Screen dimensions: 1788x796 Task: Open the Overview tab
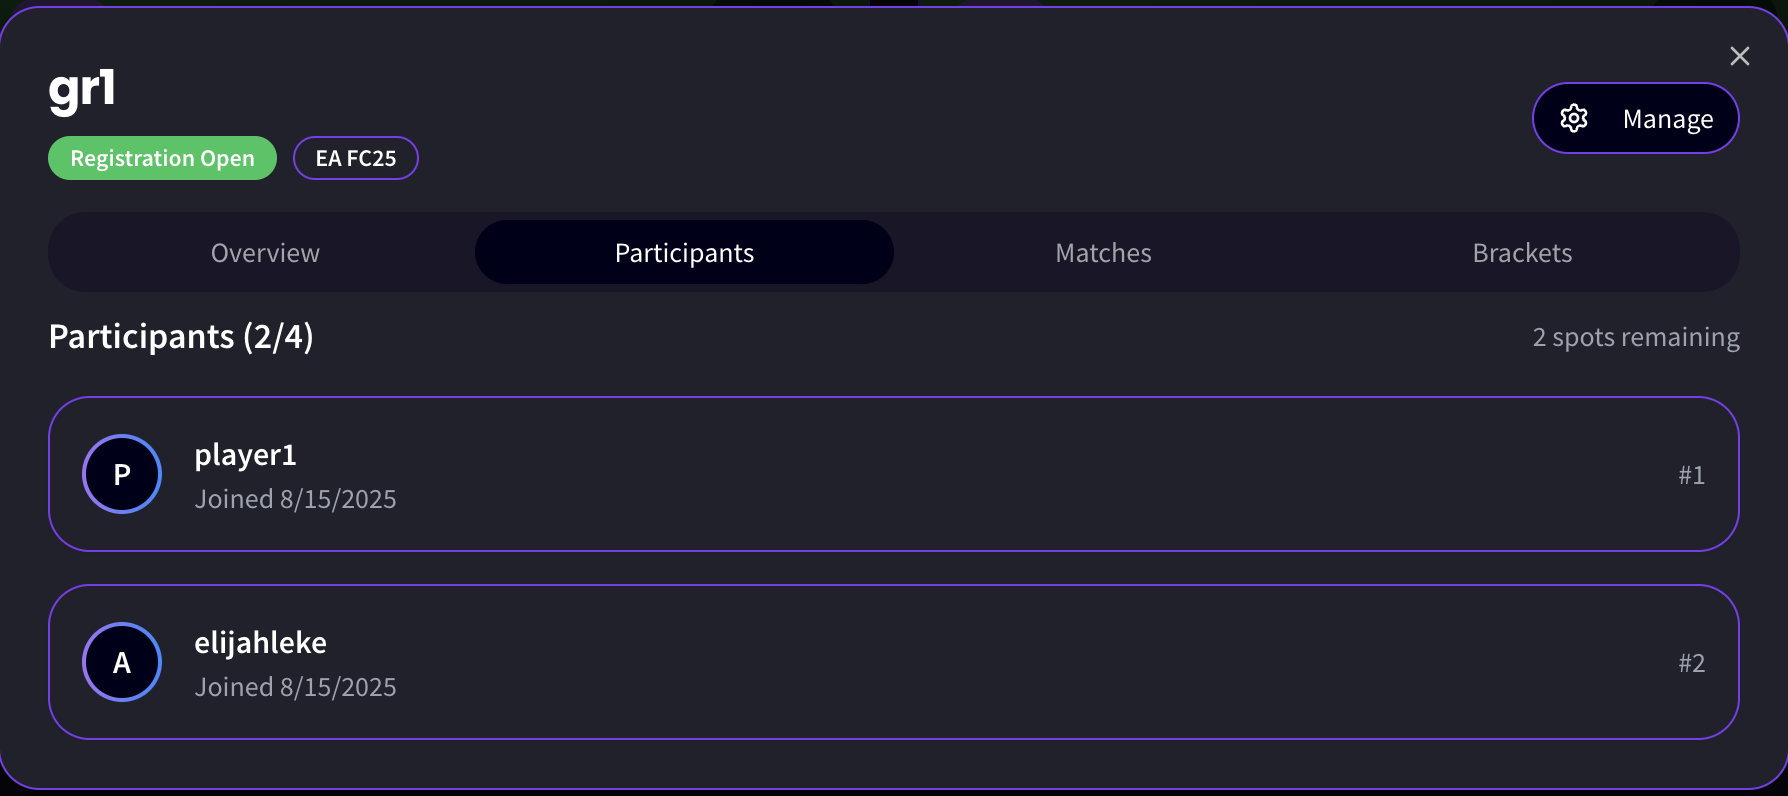tap(265, 253)
